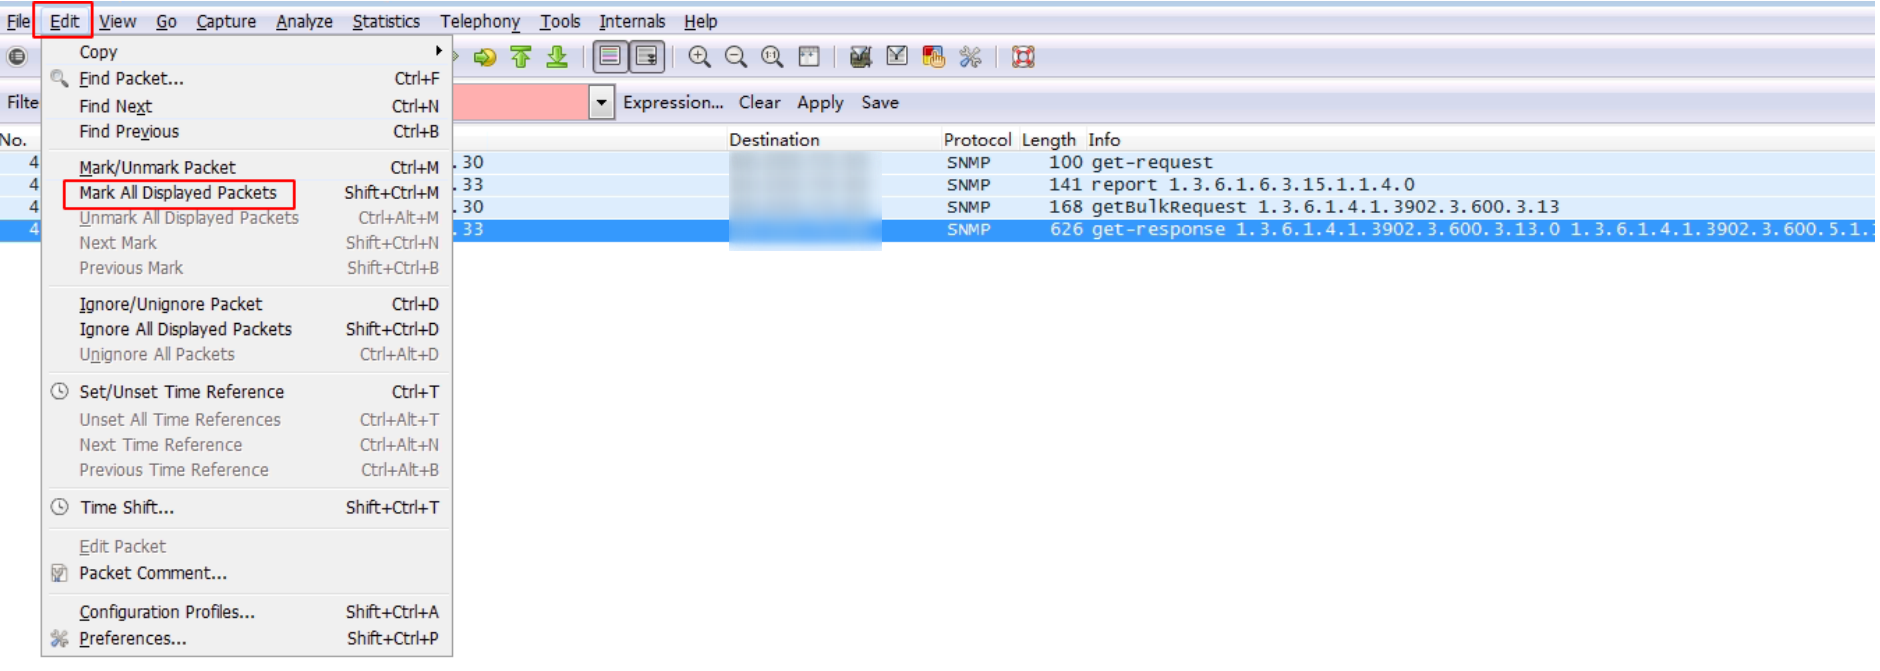
Task: Click the interfaces list icon at toolbar start
Action: click(17, 57)
